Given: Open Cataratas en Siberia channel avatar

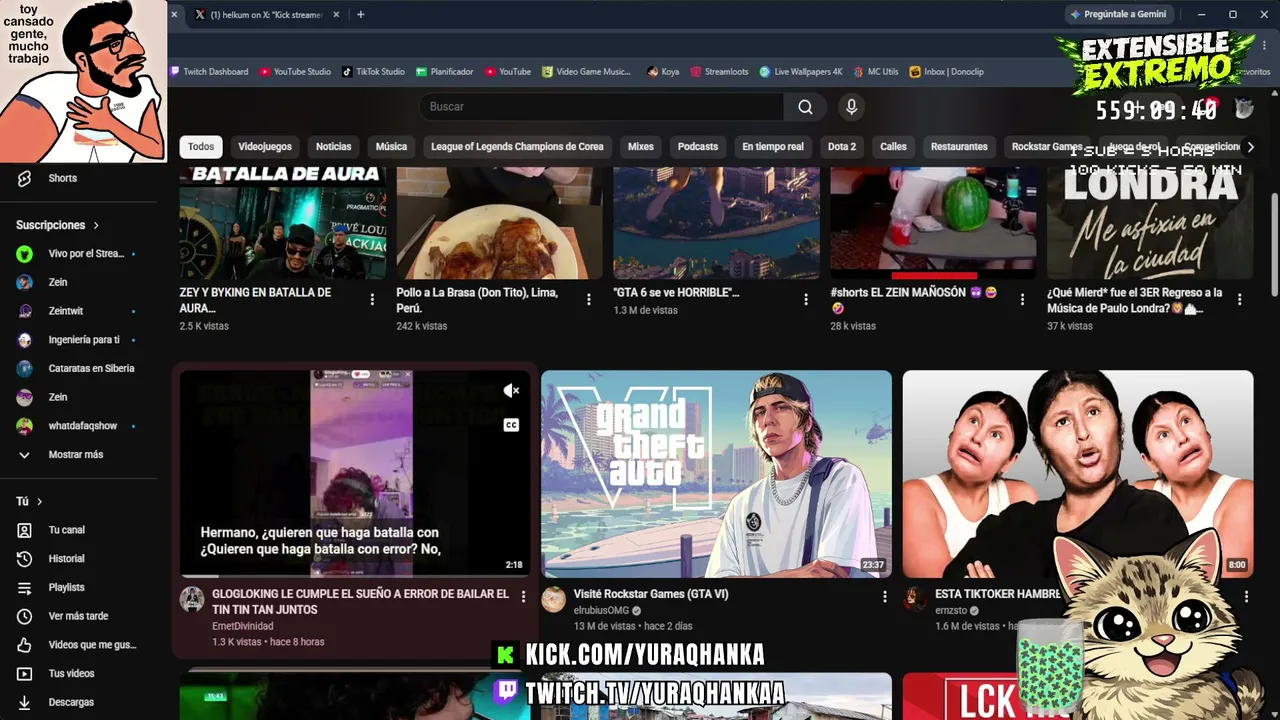Looking at the screenshot, I should tap(25, 368).
